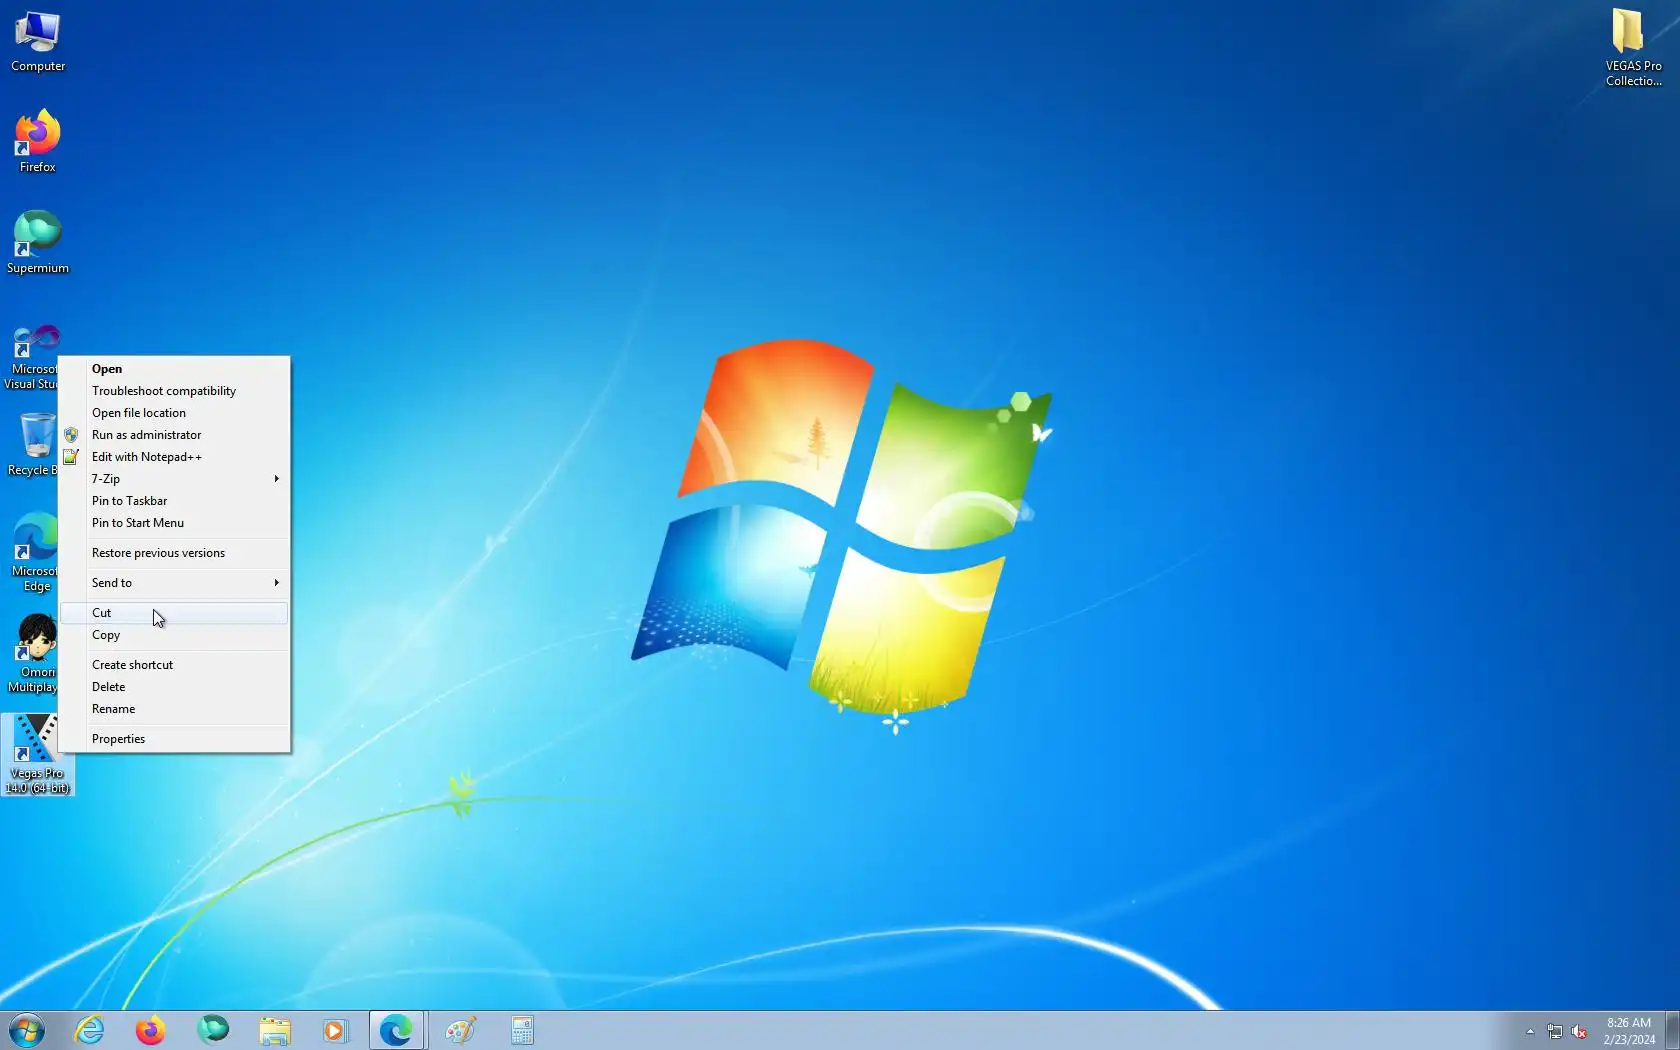Open Calculator from the taskbar
Image resolution: width=1680 pixels, height=1050 pixels.
pos(522,1030)
